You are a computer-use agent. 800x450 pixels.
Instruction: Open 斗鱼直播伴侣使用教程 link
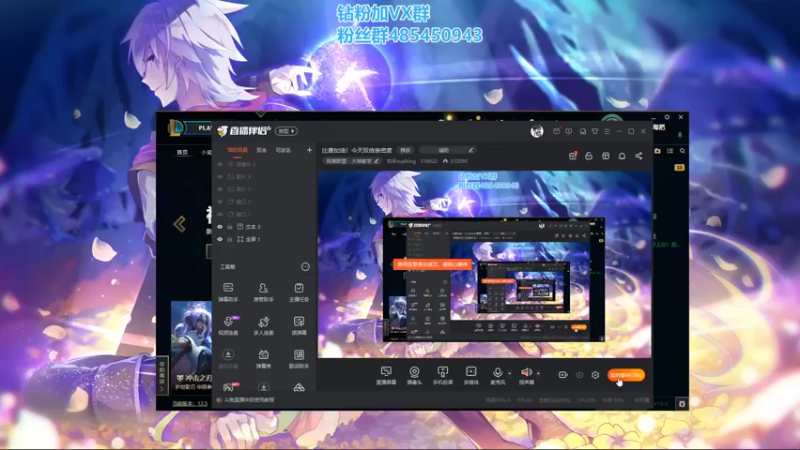pyautogui.click(x=249, y=400)
